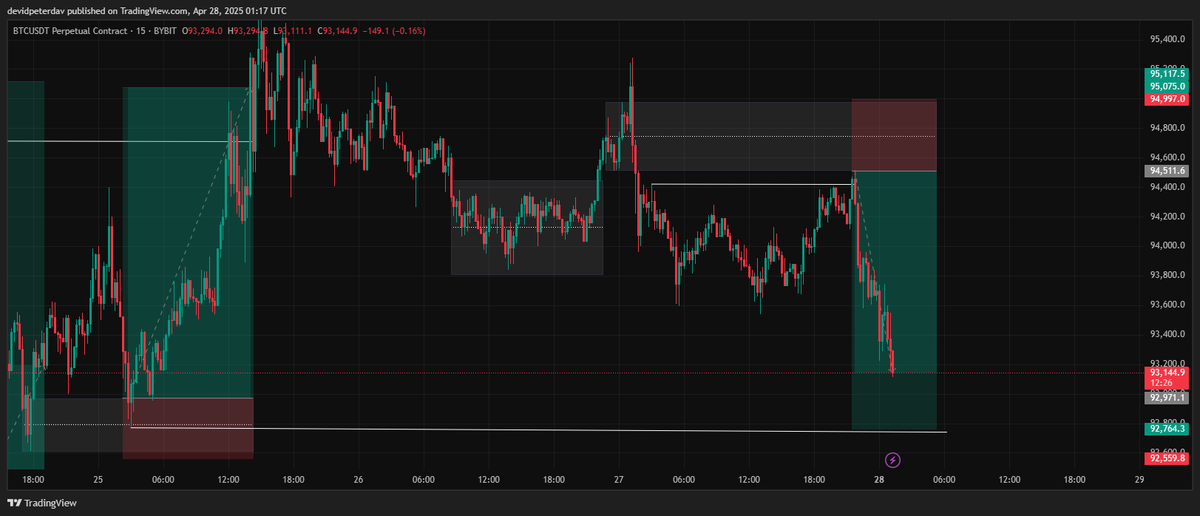Image resolution: width=1200 pixels, height=516 pixels.
Task: Click the 93,400.0 price axis label
Action: [1167, 334]
